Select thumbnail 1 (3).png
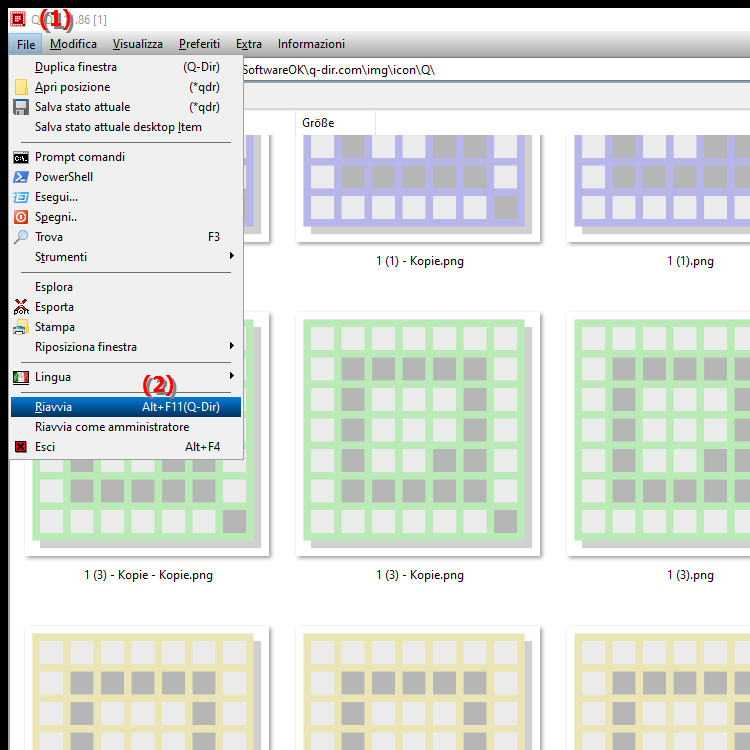 pyautogui.click(x=659, y=434)
